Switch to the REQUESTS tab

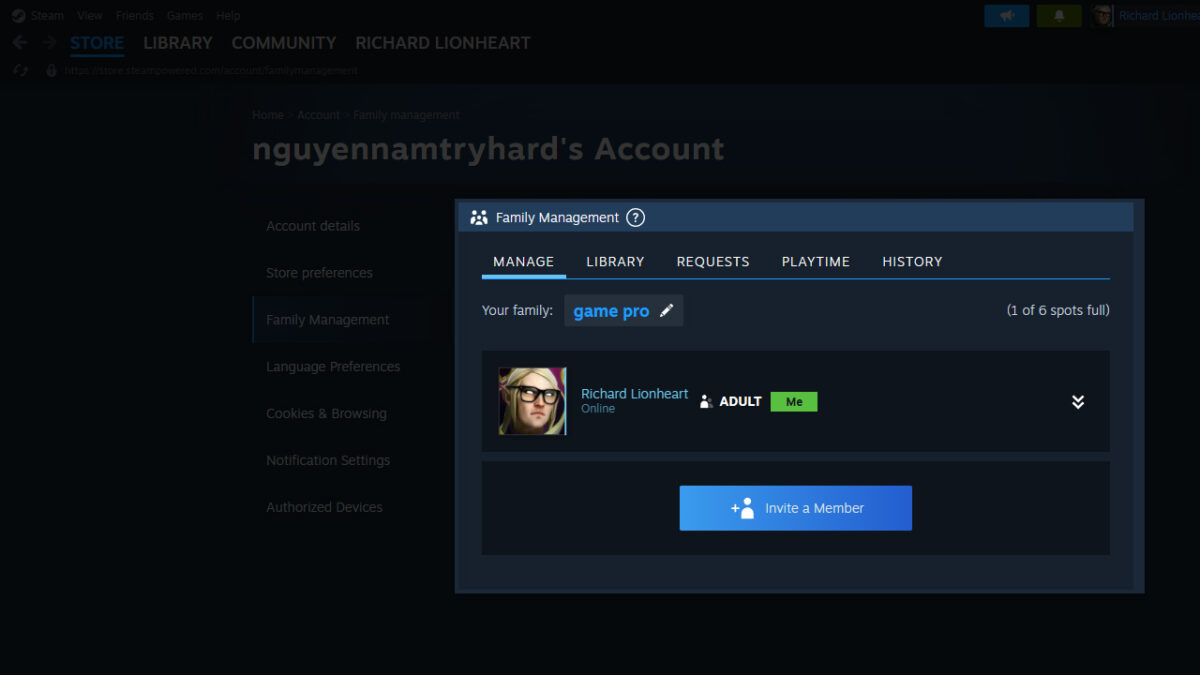(713, 262)
